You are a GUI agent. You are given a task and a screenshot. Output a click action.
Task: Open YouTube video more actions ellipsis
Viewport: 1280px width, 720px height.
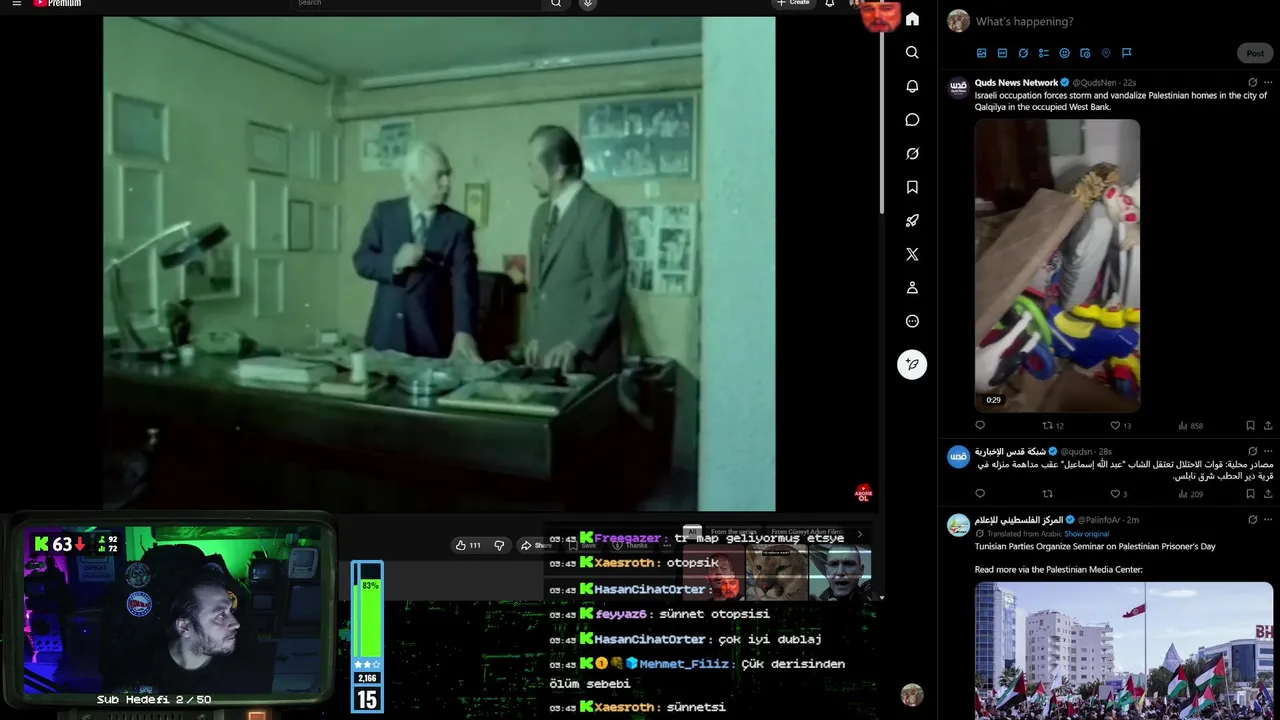[666, 545]
